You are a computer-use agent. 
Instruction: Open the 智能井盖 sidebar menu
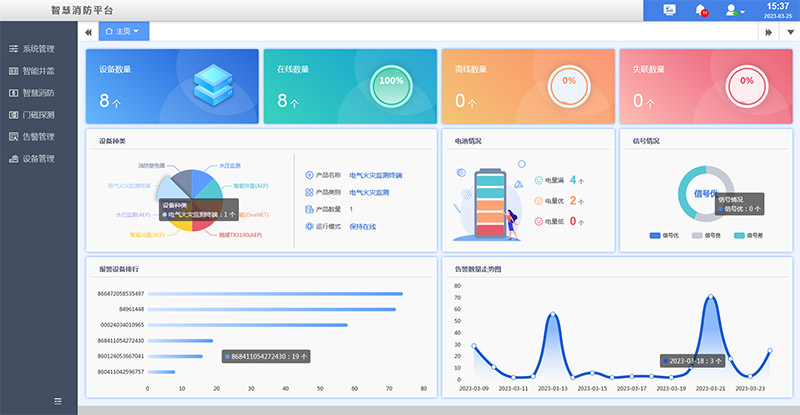click(38, 71)
